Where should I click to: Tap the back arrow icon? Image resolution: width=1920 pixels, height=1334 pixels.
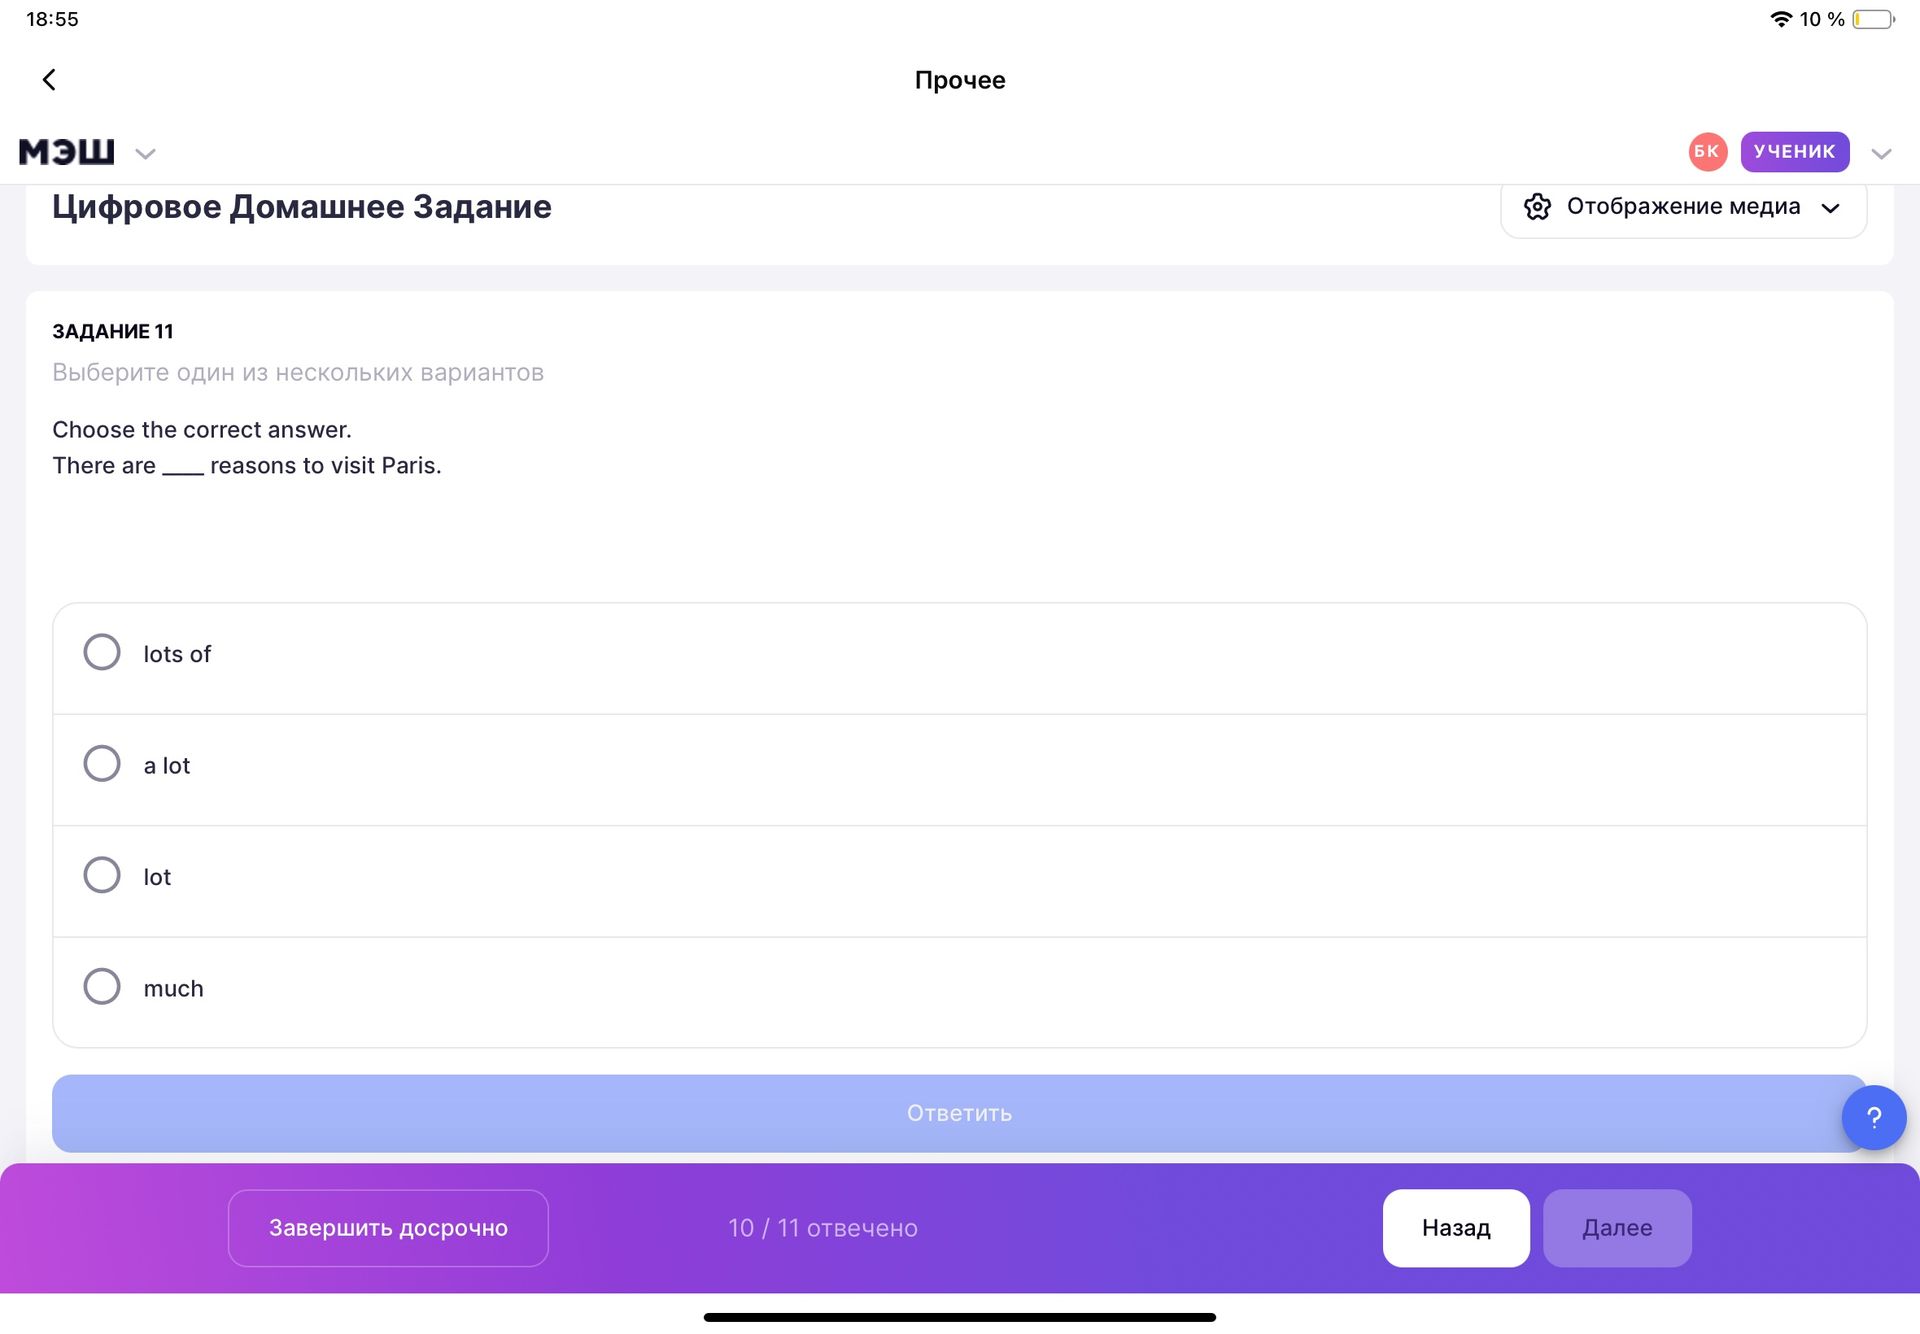click(49, 80)
